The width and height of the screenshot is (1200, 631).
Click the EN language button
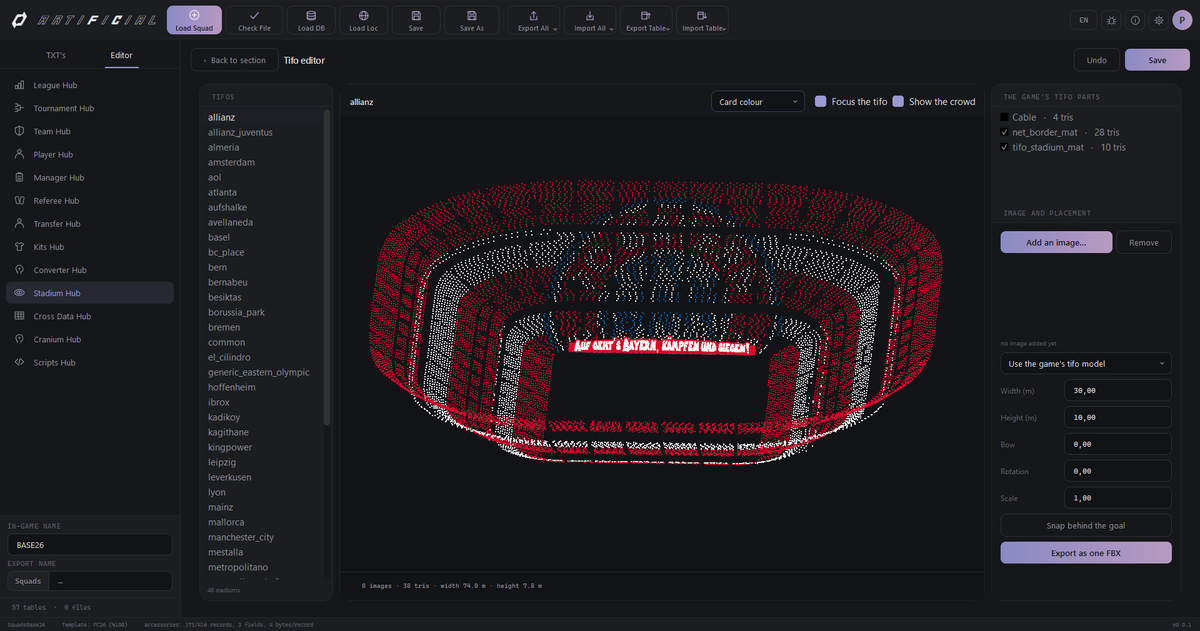tap(1084, 20)
